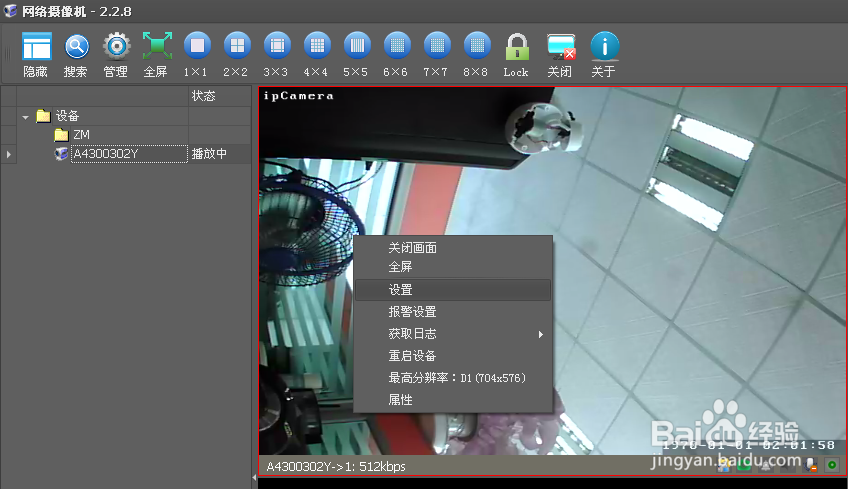Open the 管理 management gear icon
This screenshot has height=489, width=848.
click(116, 47)
